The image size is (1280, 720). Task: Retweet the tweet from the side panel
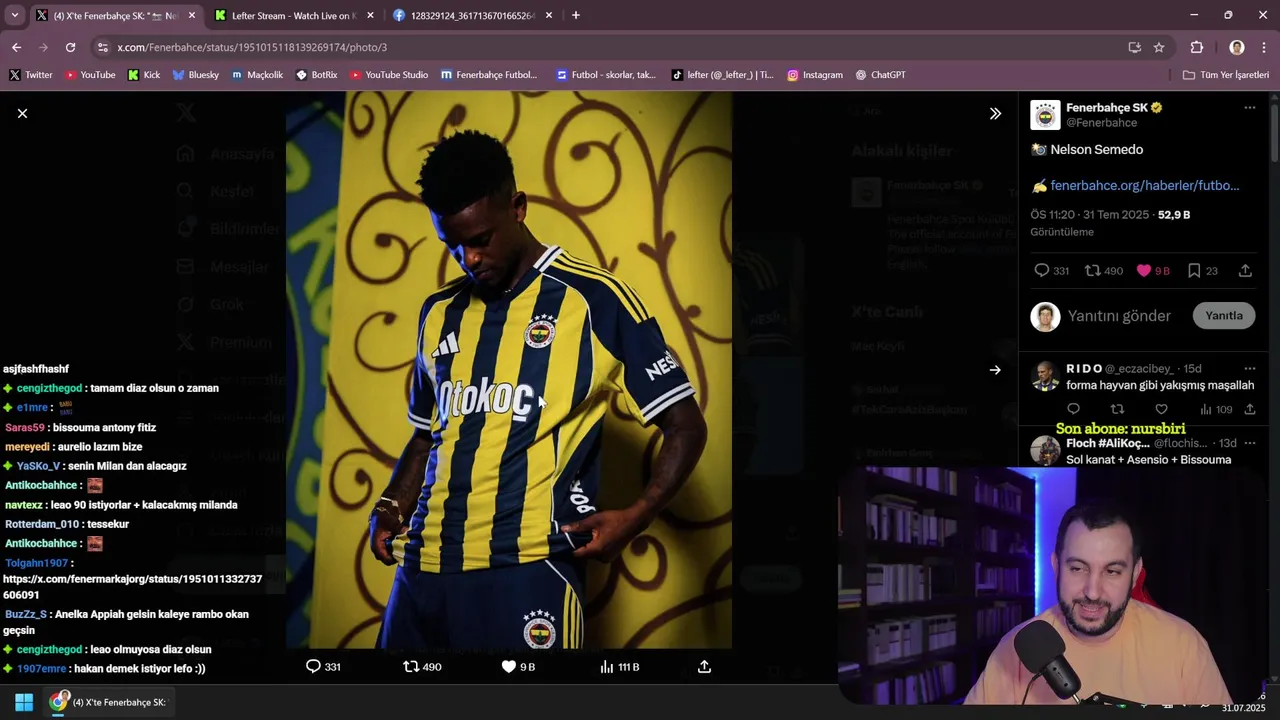point(1093,271)
